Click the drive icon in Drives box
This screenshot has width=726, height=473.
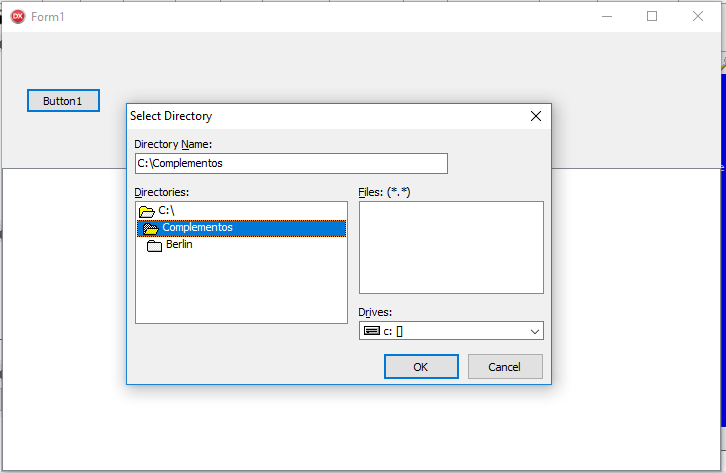tap(371, 331)
